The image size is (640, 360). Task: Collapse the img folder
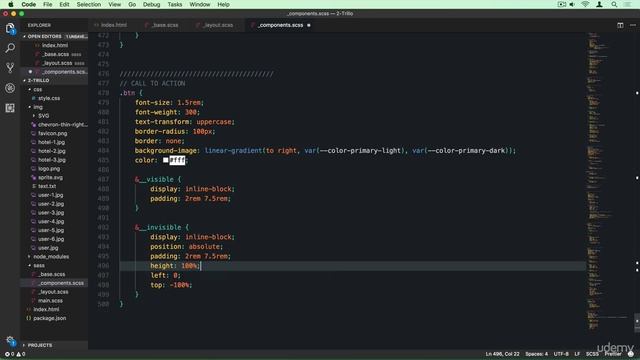point(38,107)
